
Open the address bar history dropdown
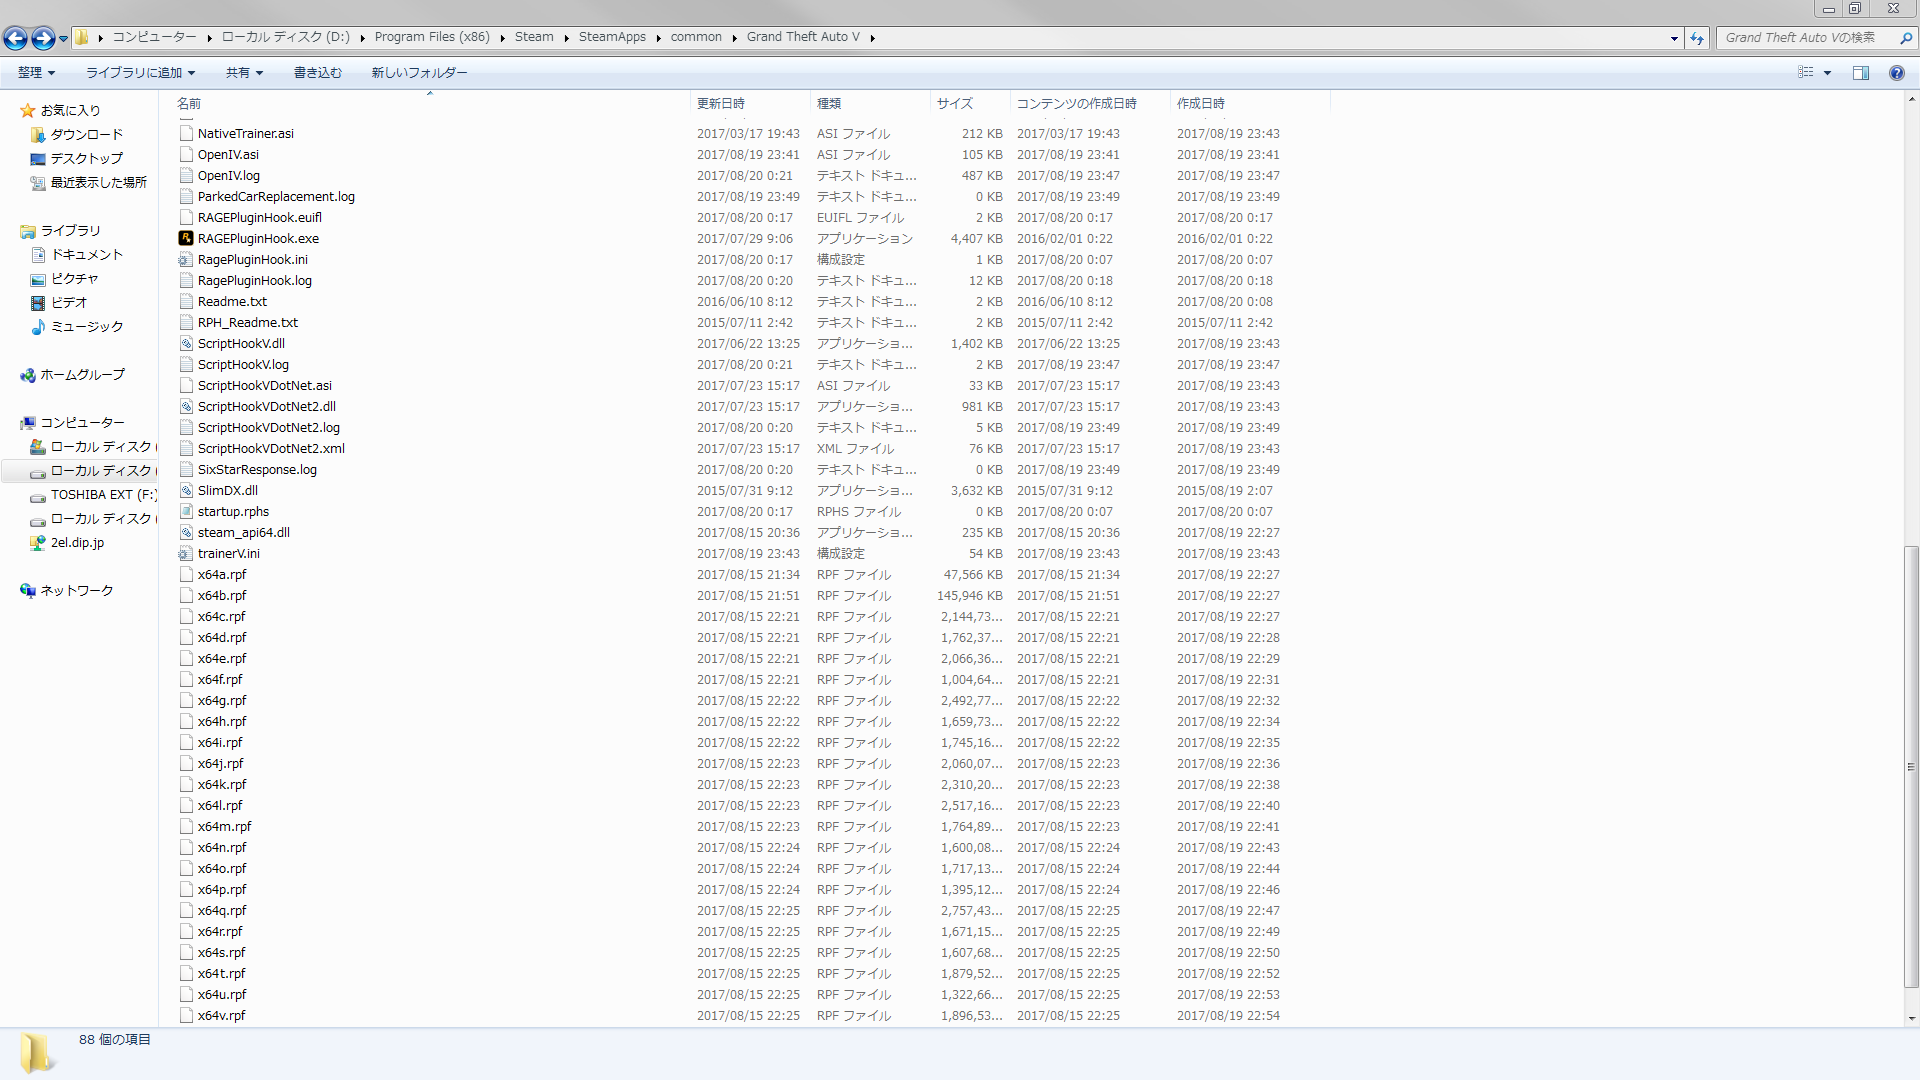(x=1674, y=38)
